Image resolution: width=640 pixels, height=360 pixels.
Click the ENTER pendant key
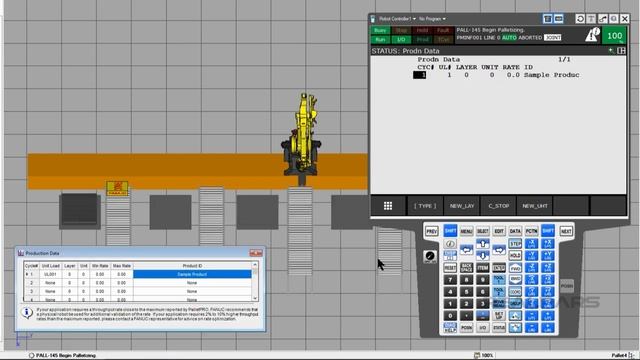coord(499,268)
